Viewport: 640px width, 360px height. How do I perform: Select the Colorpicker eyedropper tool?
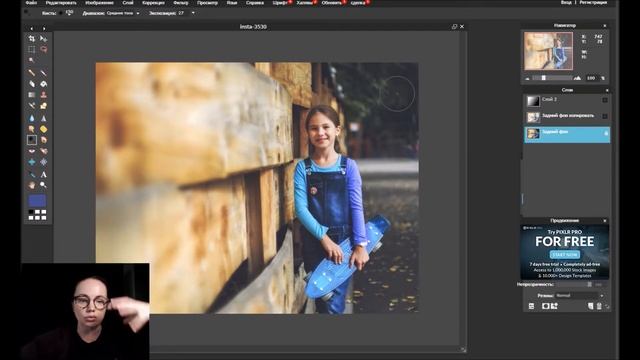(x=31, y=174)
